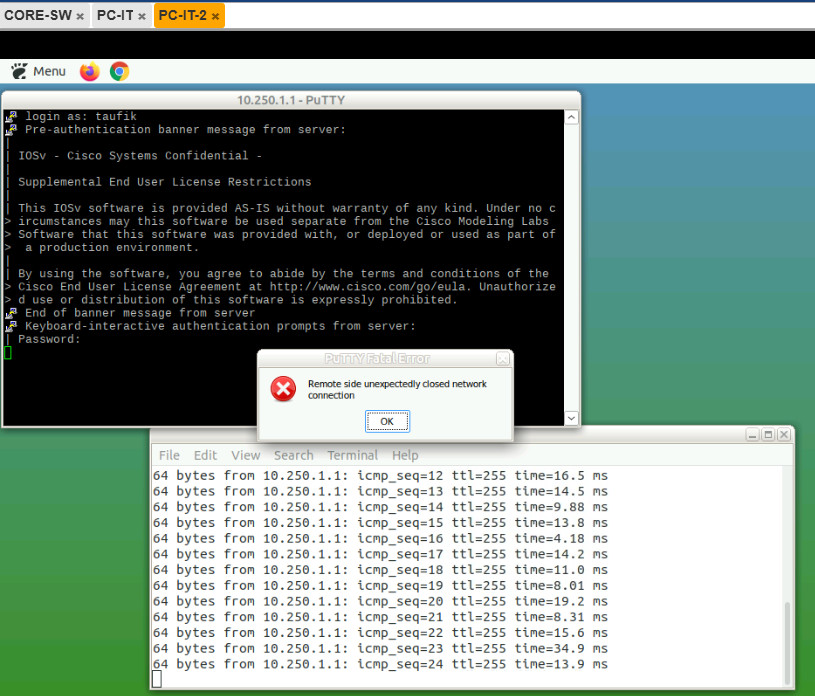
Task: Click the icmp_seq=16 ping reply line
Action: 380,539
